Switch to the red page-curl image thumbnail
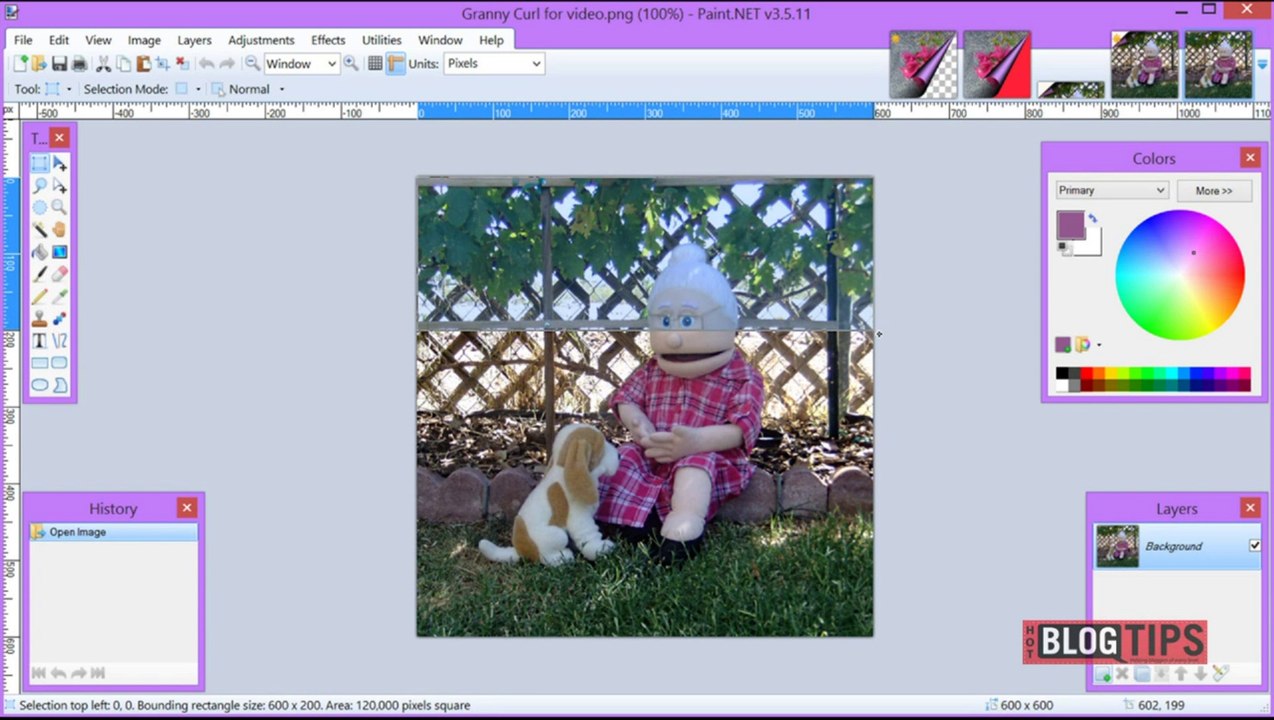Viewport: 1274px width, 720px height. (997, 65)
